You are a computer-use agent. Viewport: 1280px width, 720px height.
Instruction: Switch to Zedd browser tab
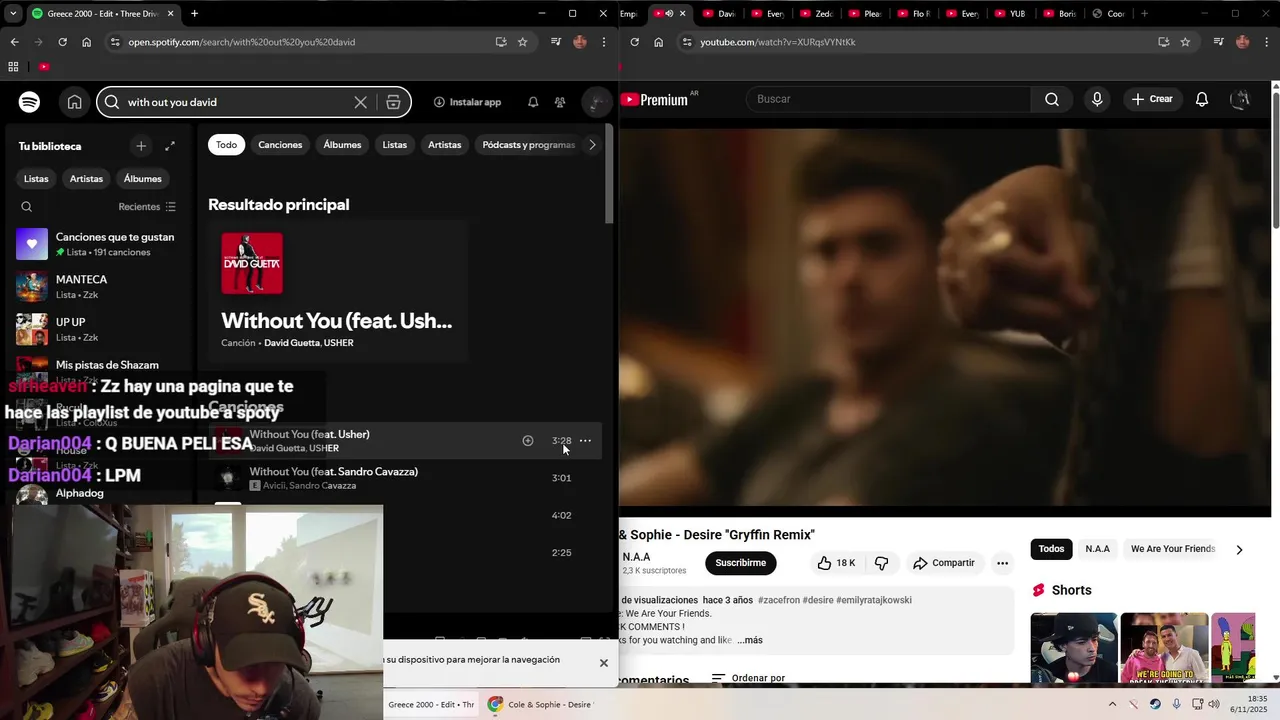pos(817,14)
